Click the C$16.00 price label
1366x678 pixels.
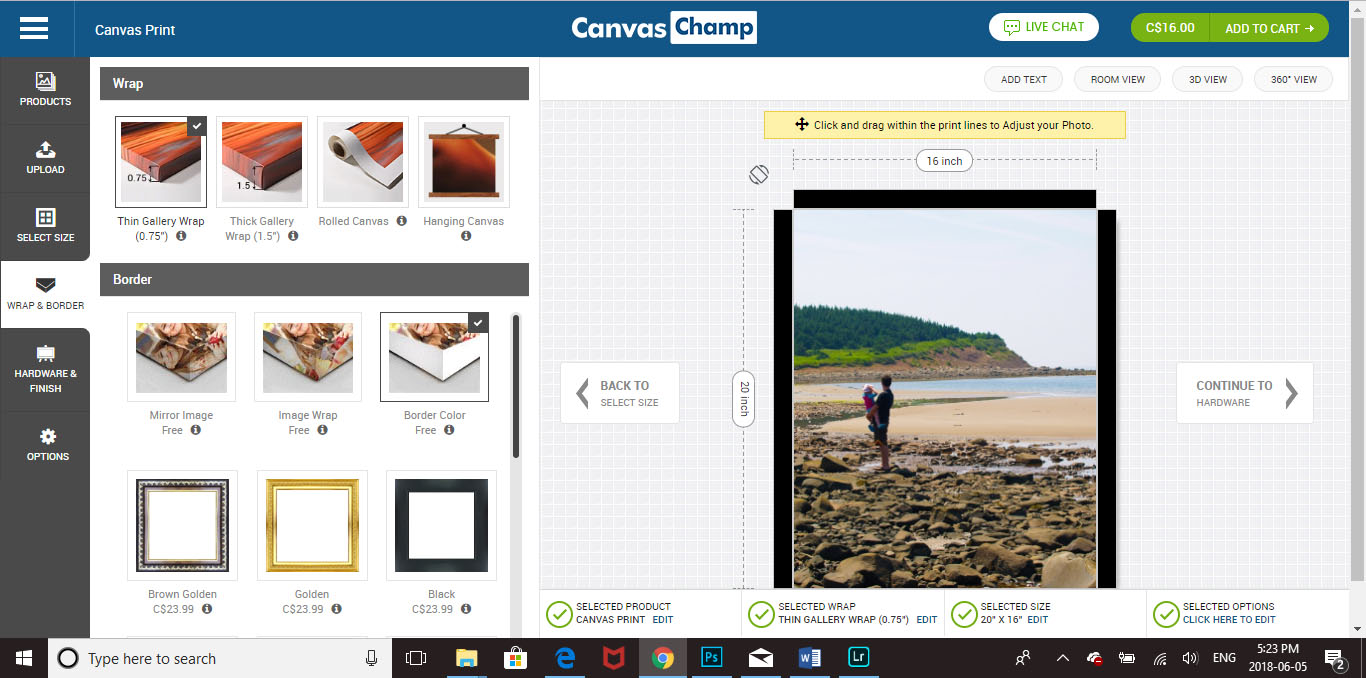(x=1170, y=28)
